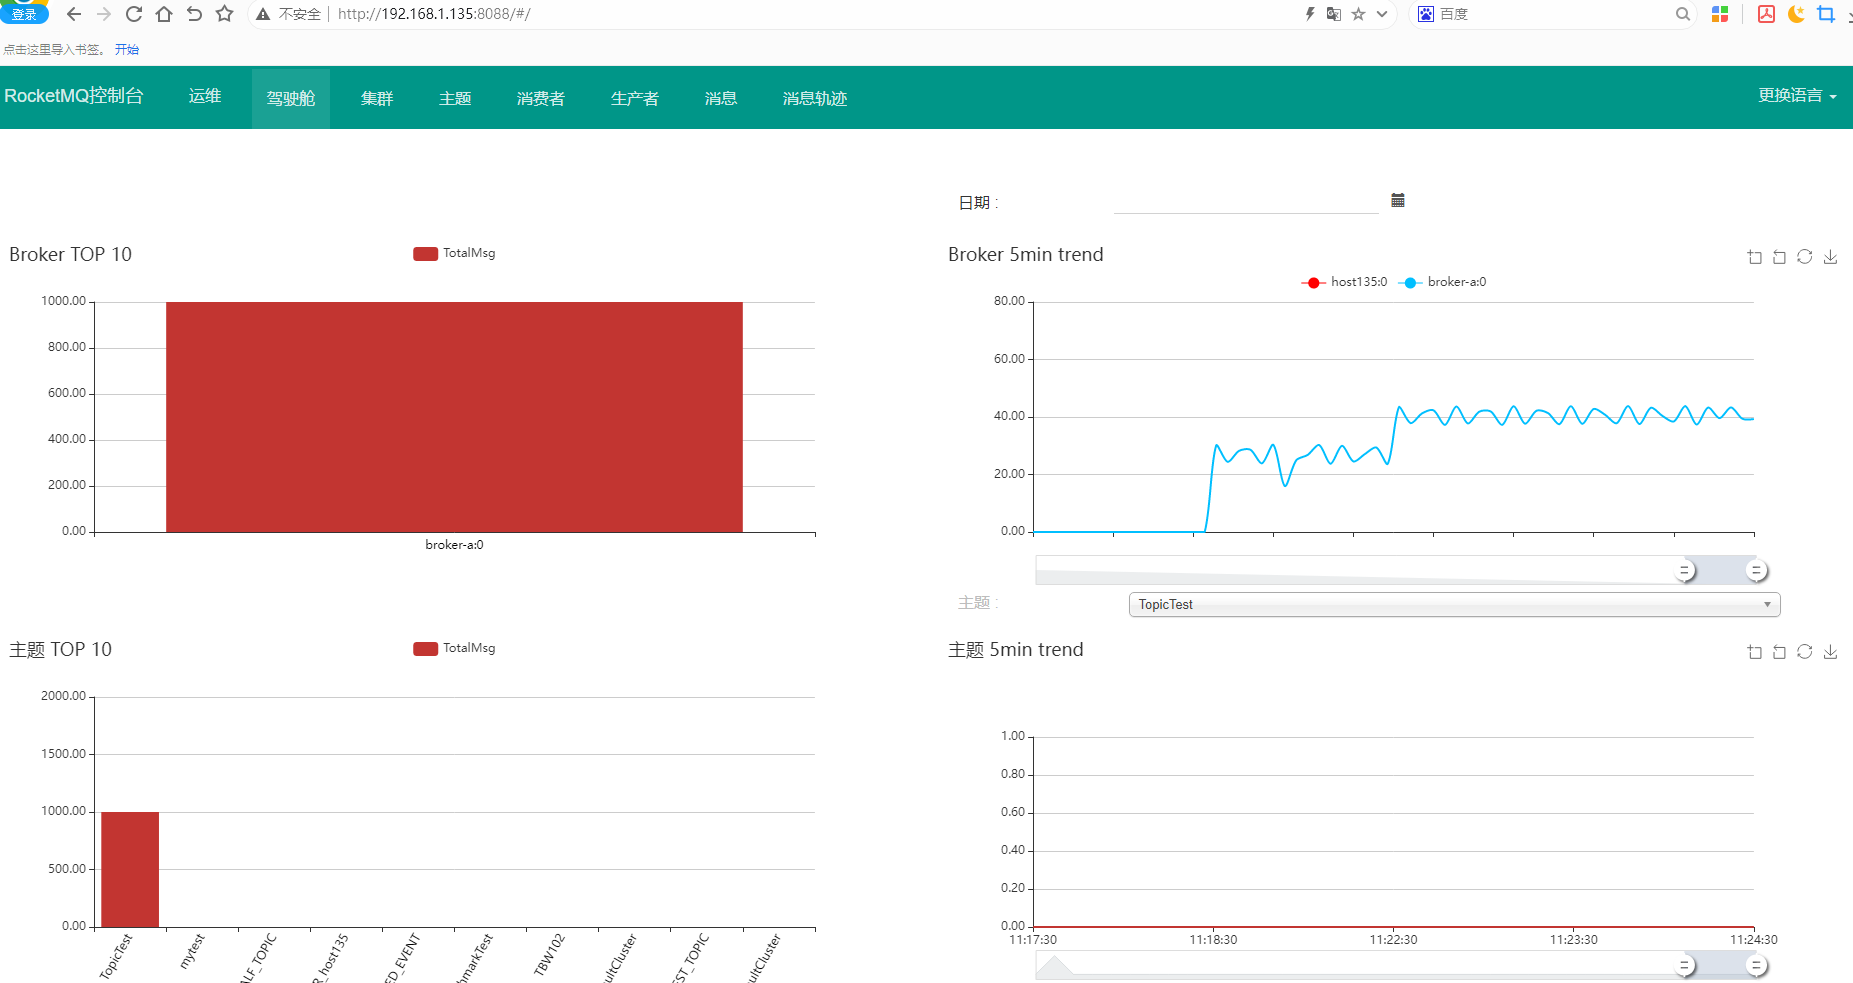Viewport: 1853px width, 983px height.
Task: Click browser home icon
Action: click(164, 14)
